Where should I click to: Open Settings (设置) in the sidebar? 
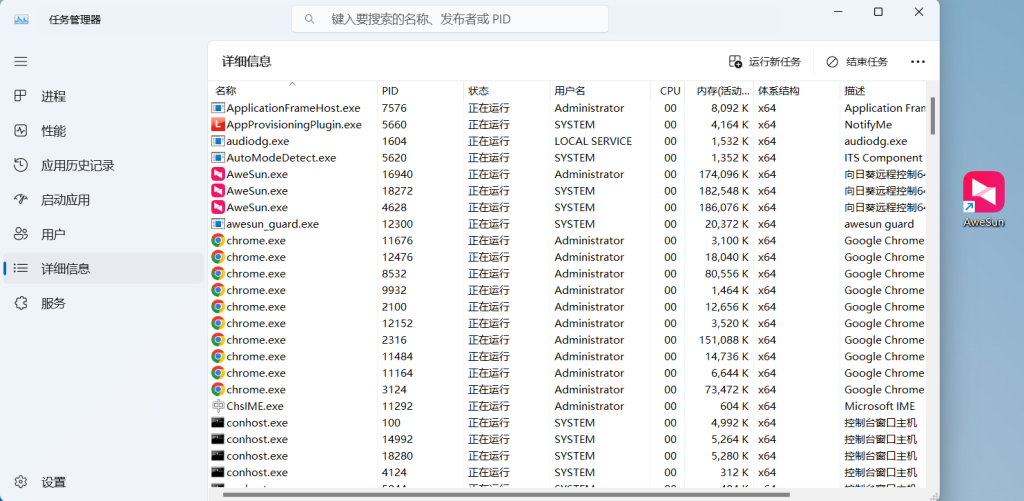tap(53, 482)
